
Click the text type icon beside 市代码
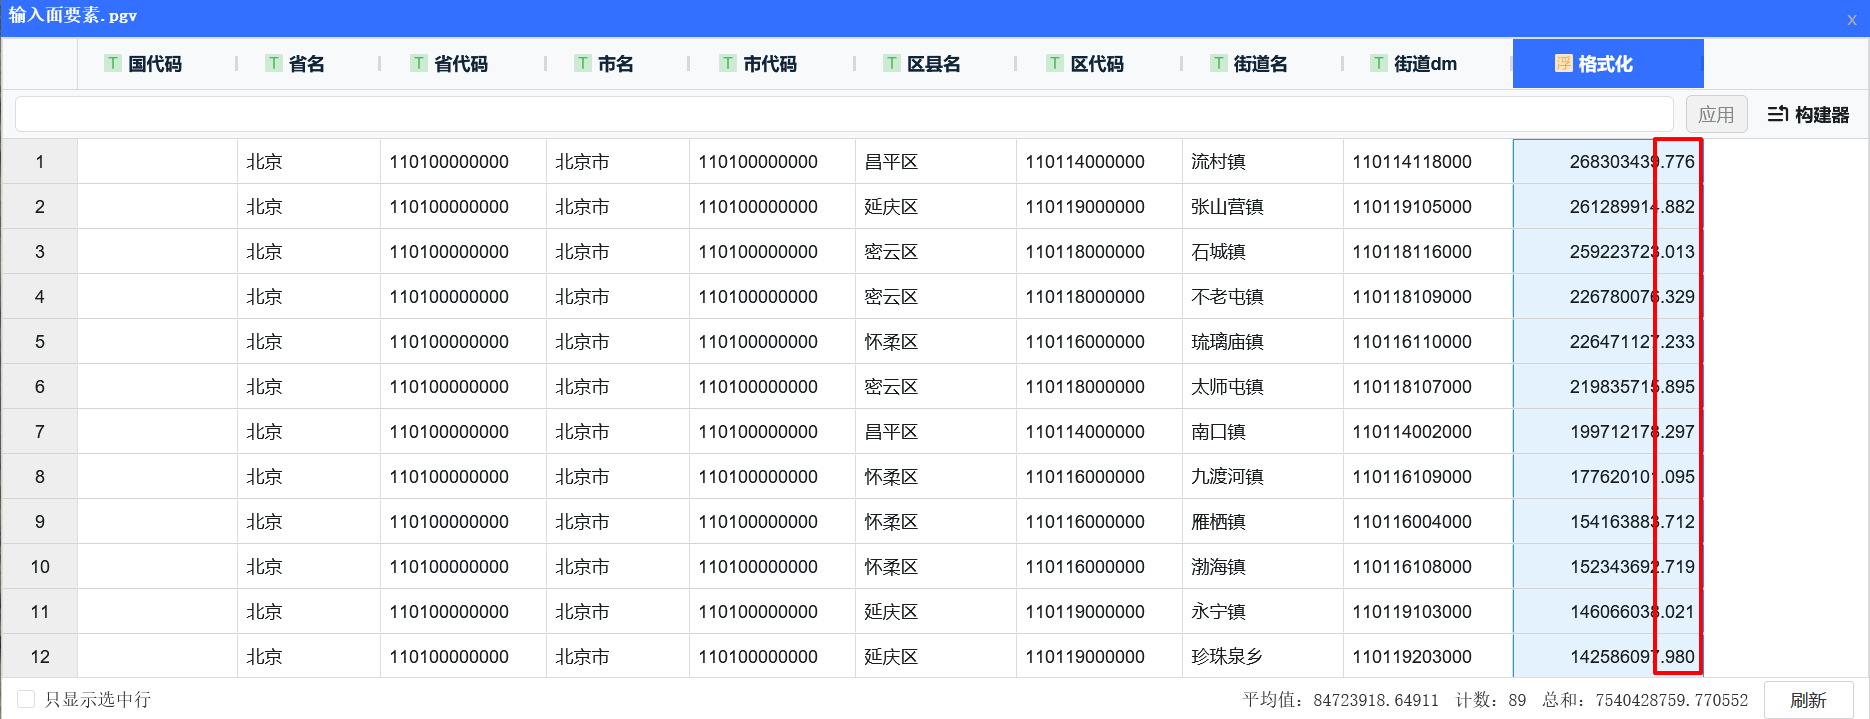point(728,63)
